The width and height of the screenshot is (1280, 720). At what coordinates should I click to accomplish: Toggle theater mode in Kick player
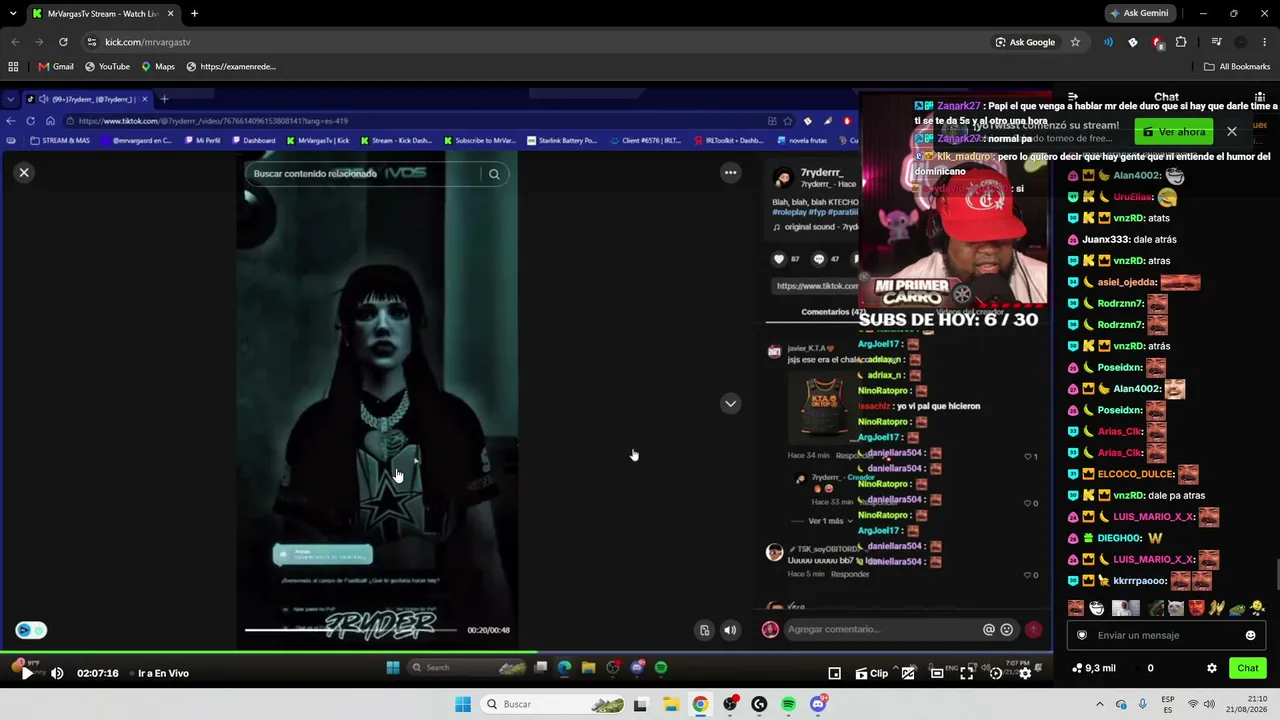(x=937, y=673)
